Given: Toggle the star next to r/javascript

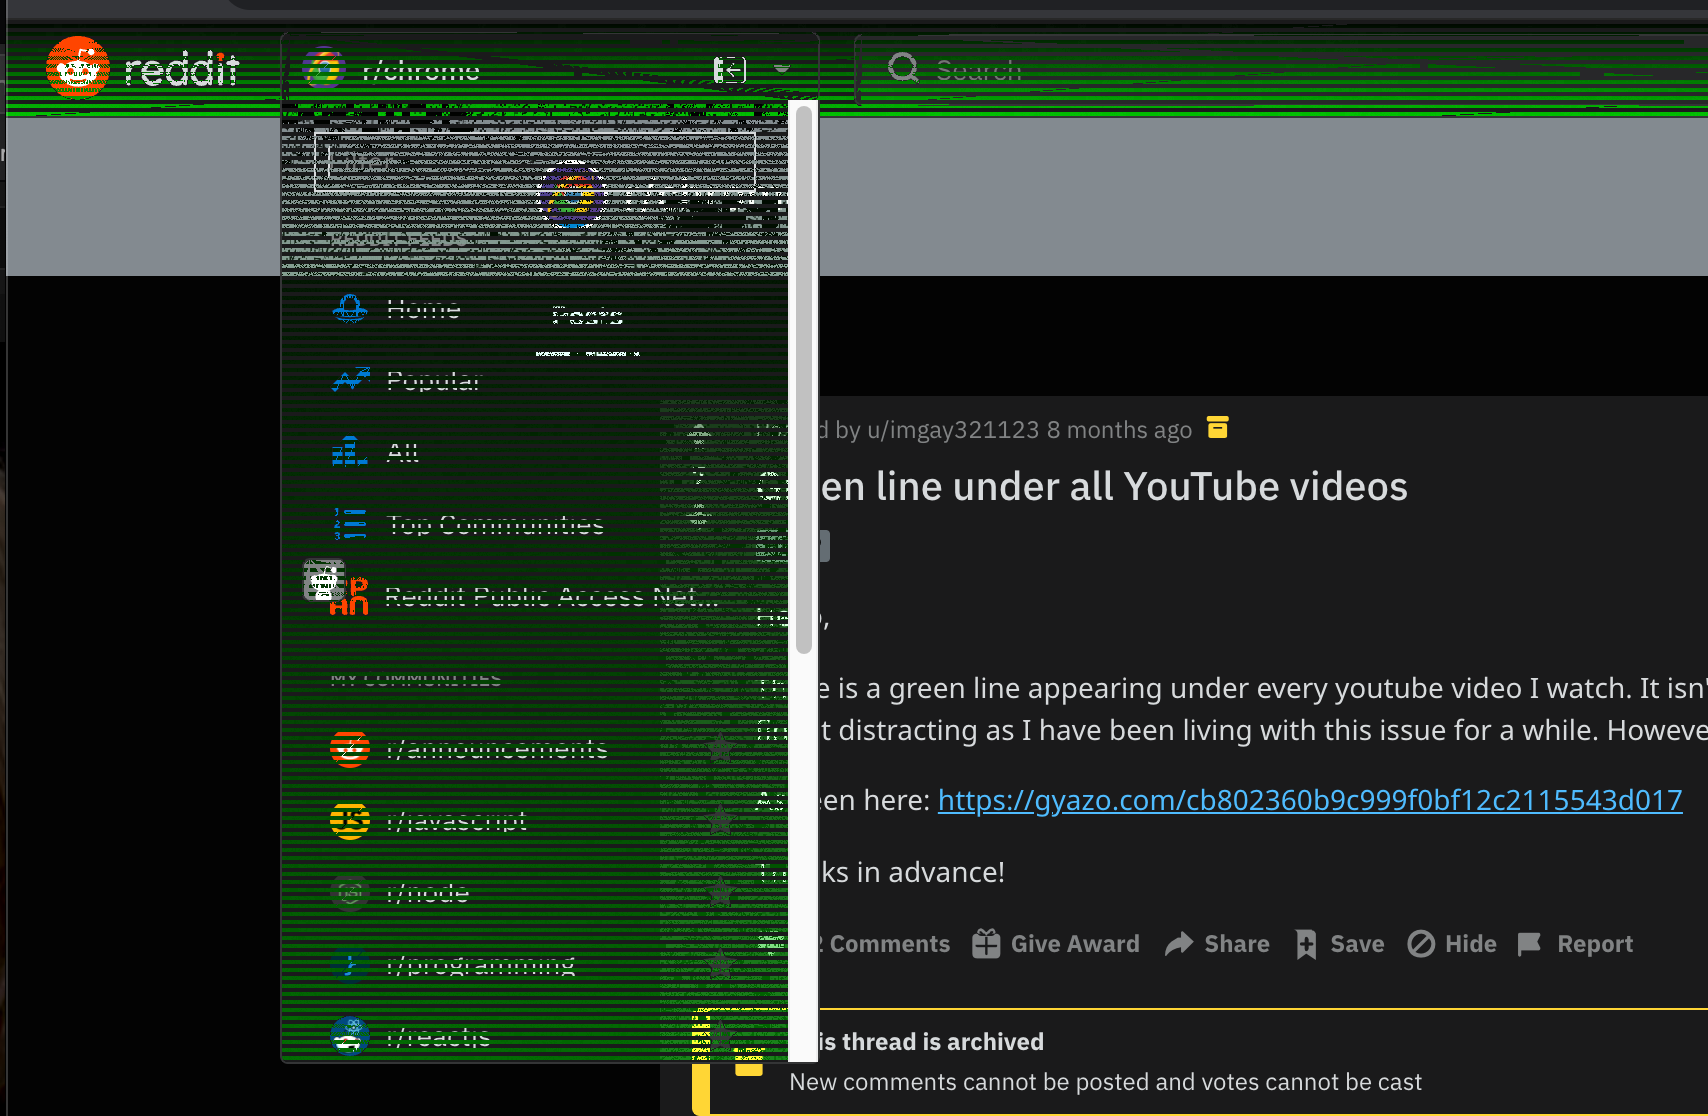Looking at the screenshot, I should point(720,820).
